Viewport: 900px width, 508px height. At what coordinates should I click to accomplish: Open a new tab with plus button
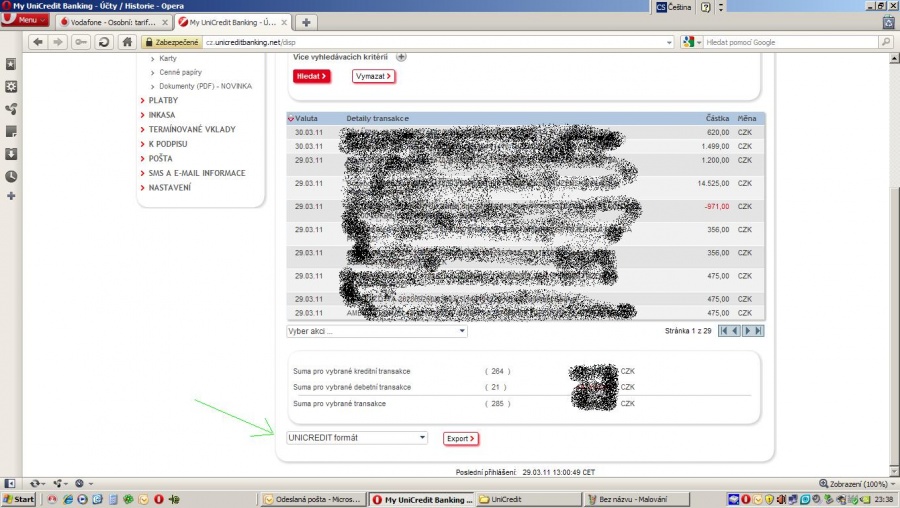point(306,22)
